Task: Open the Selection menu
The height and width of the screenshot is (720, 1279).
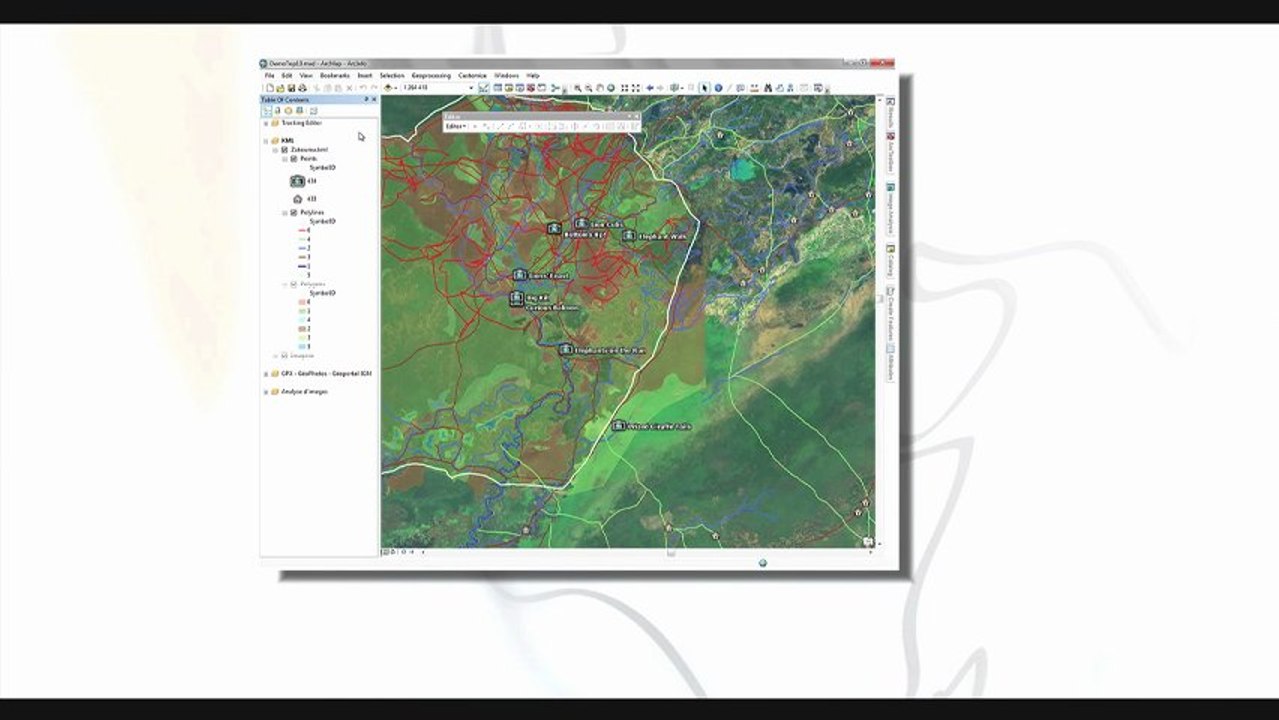Action: tap(392, 76)
